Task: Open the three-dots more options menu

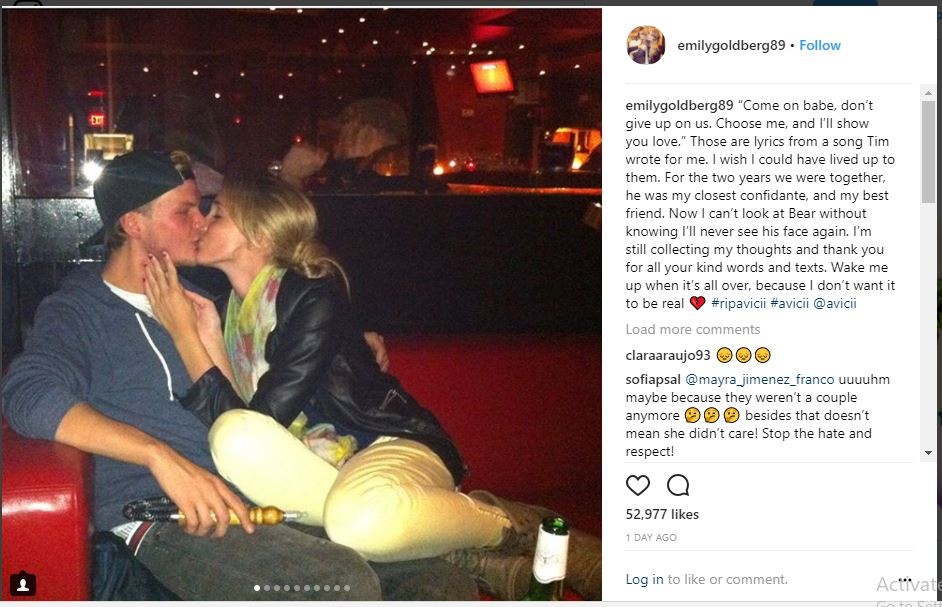Action: [x=905, y=579]
